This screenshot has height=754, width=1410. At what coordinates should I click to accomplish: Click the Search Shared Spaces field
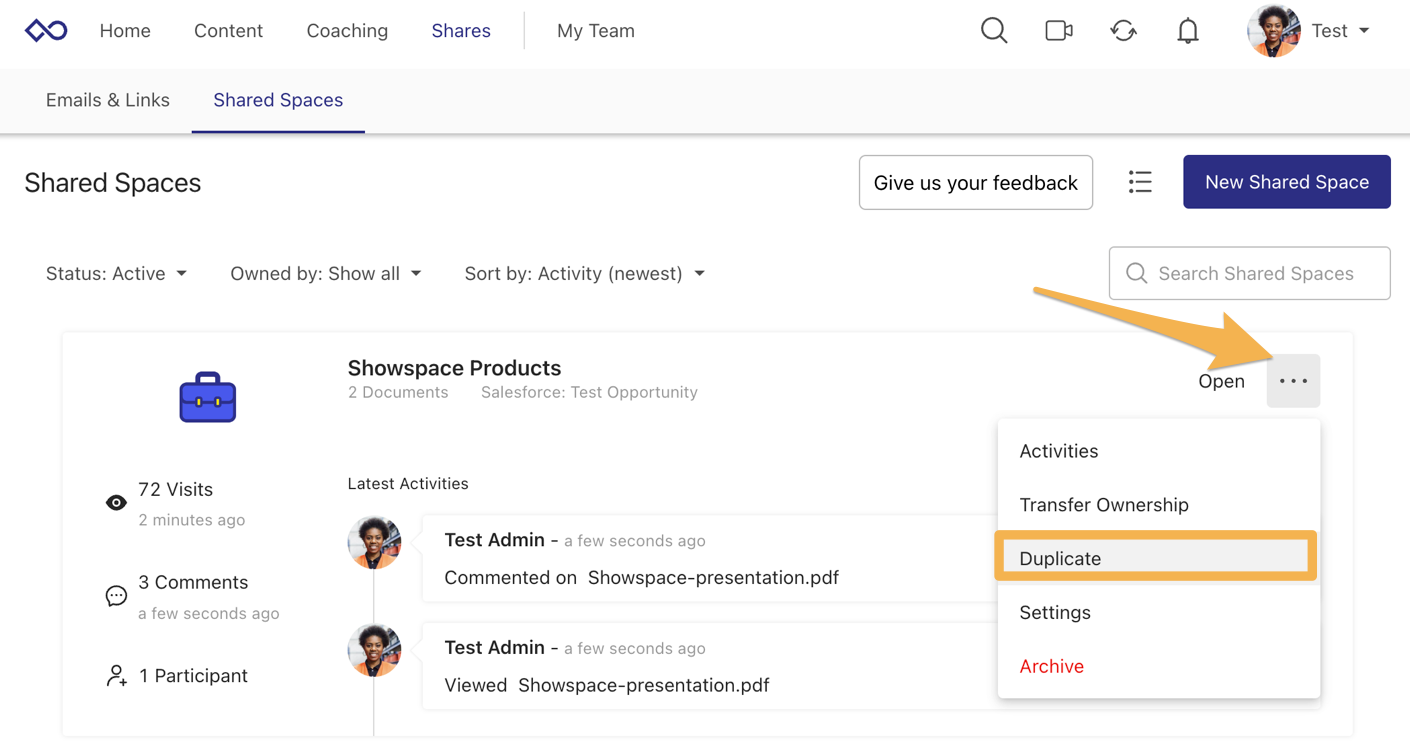[x=1250, y=273]
